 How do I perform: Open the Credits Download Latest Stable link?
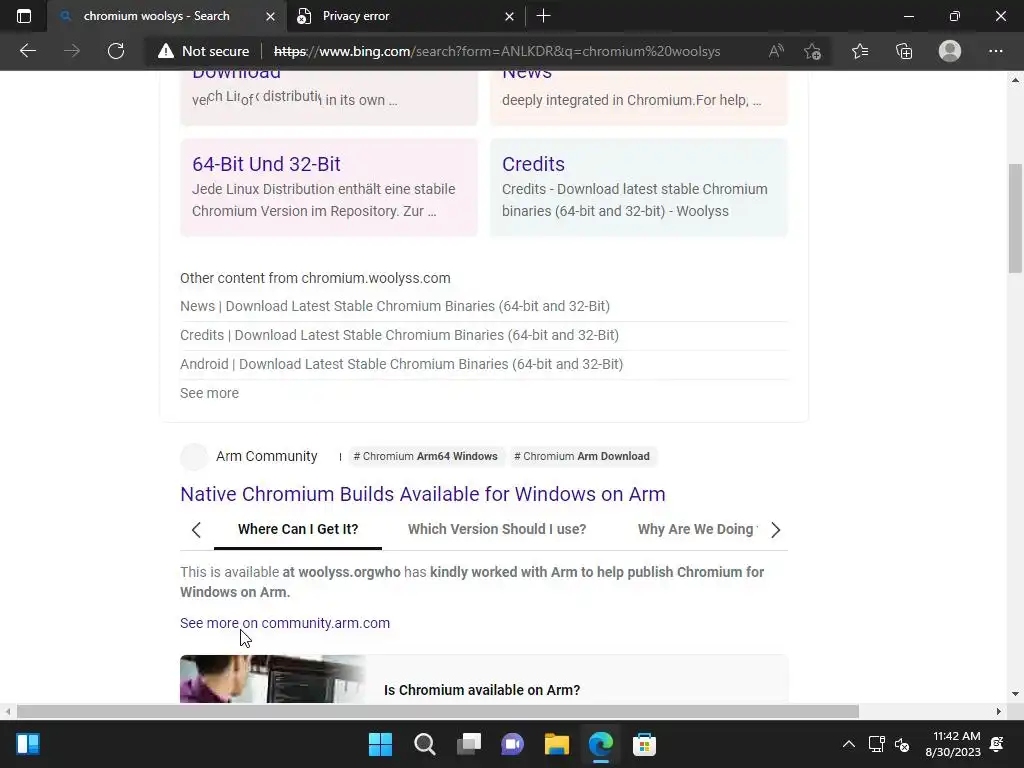(x=400, y=335)
